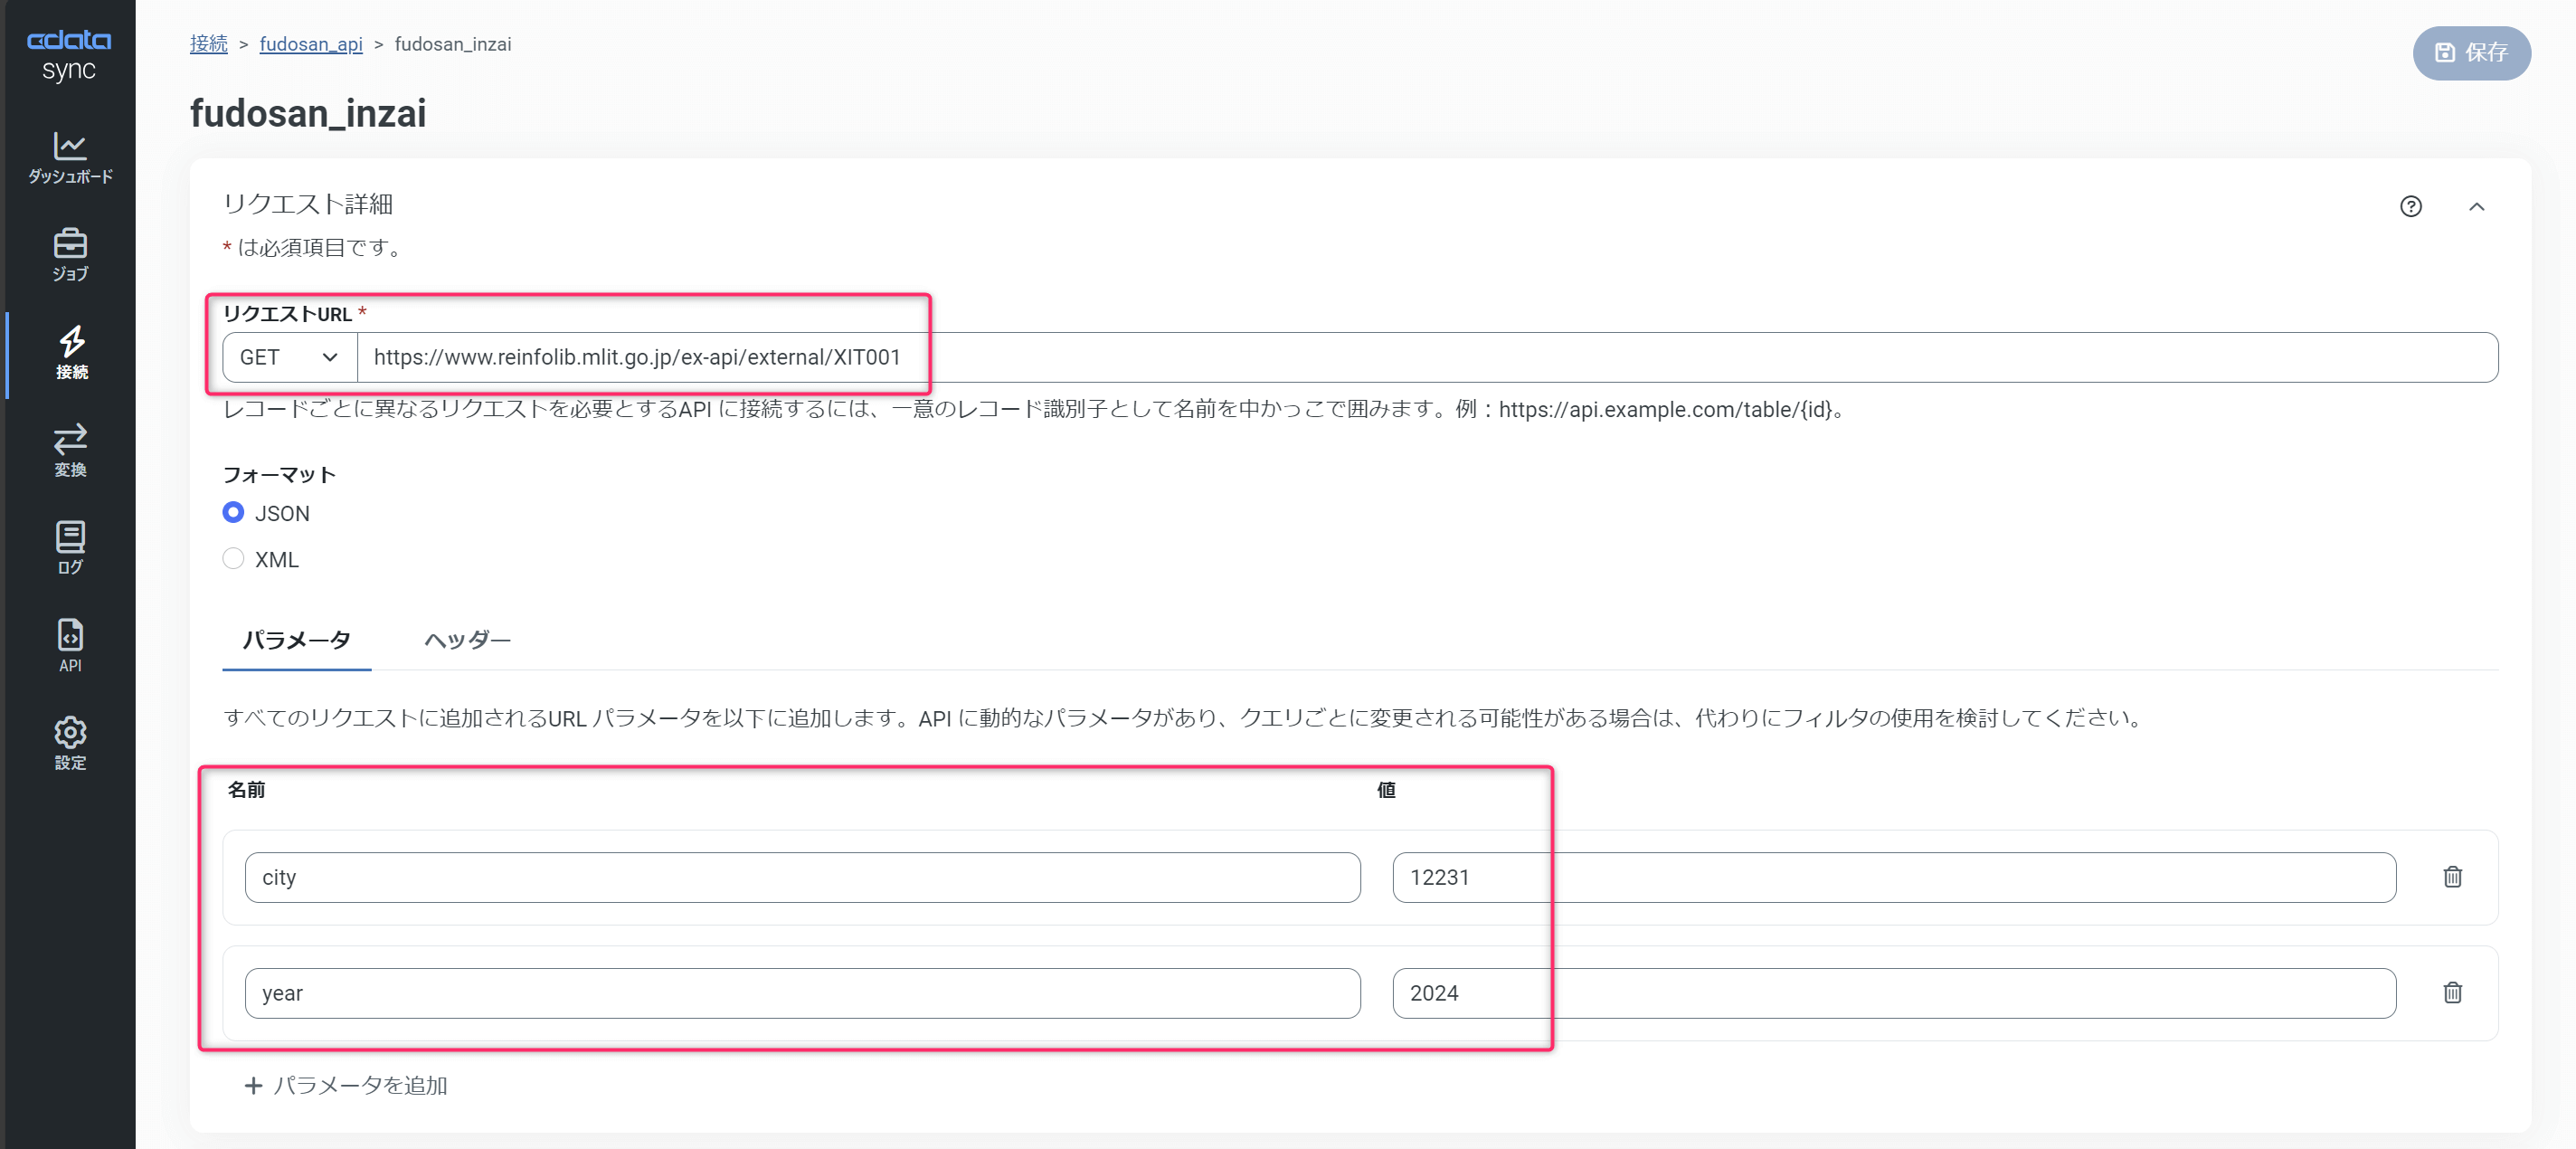Switch to the ヘッダー tab
Image resolution: width=2576 pixels, height=1149 pixels.
[x=467, y=640]
